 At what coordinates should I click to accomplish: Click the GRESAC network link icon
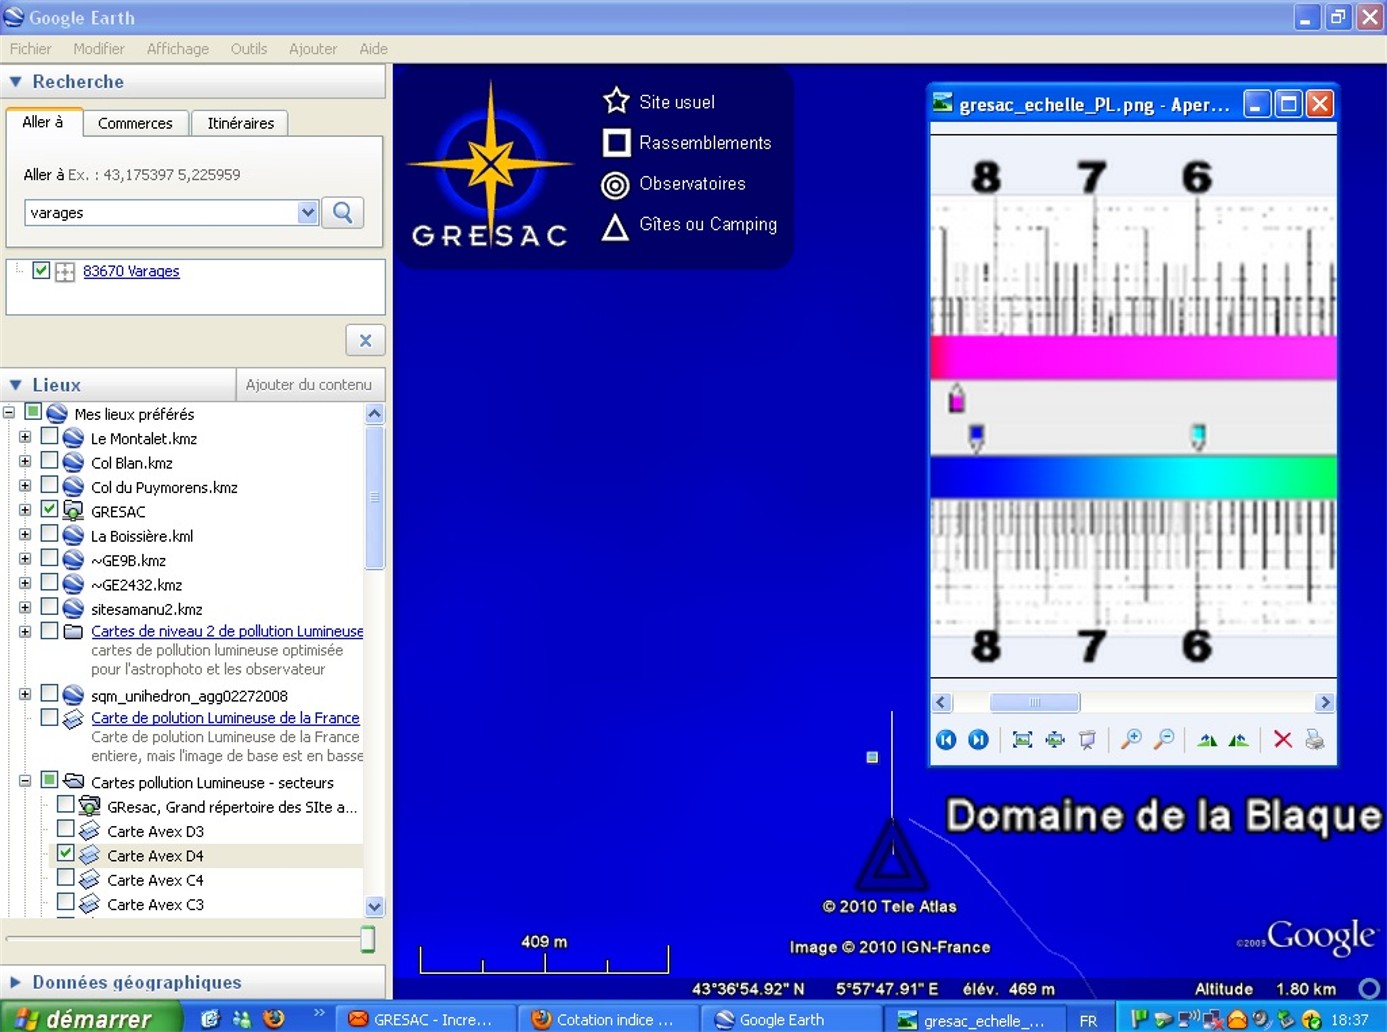pos(73,511)
